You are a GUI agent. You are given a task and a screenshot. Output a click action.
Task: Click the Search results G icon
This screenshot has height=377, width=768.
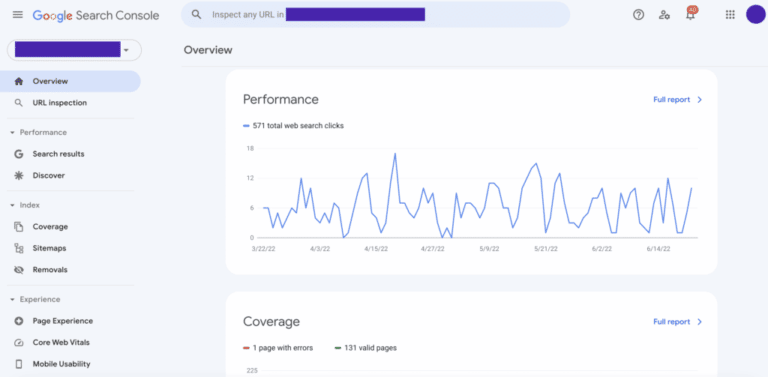coord(19,154)
